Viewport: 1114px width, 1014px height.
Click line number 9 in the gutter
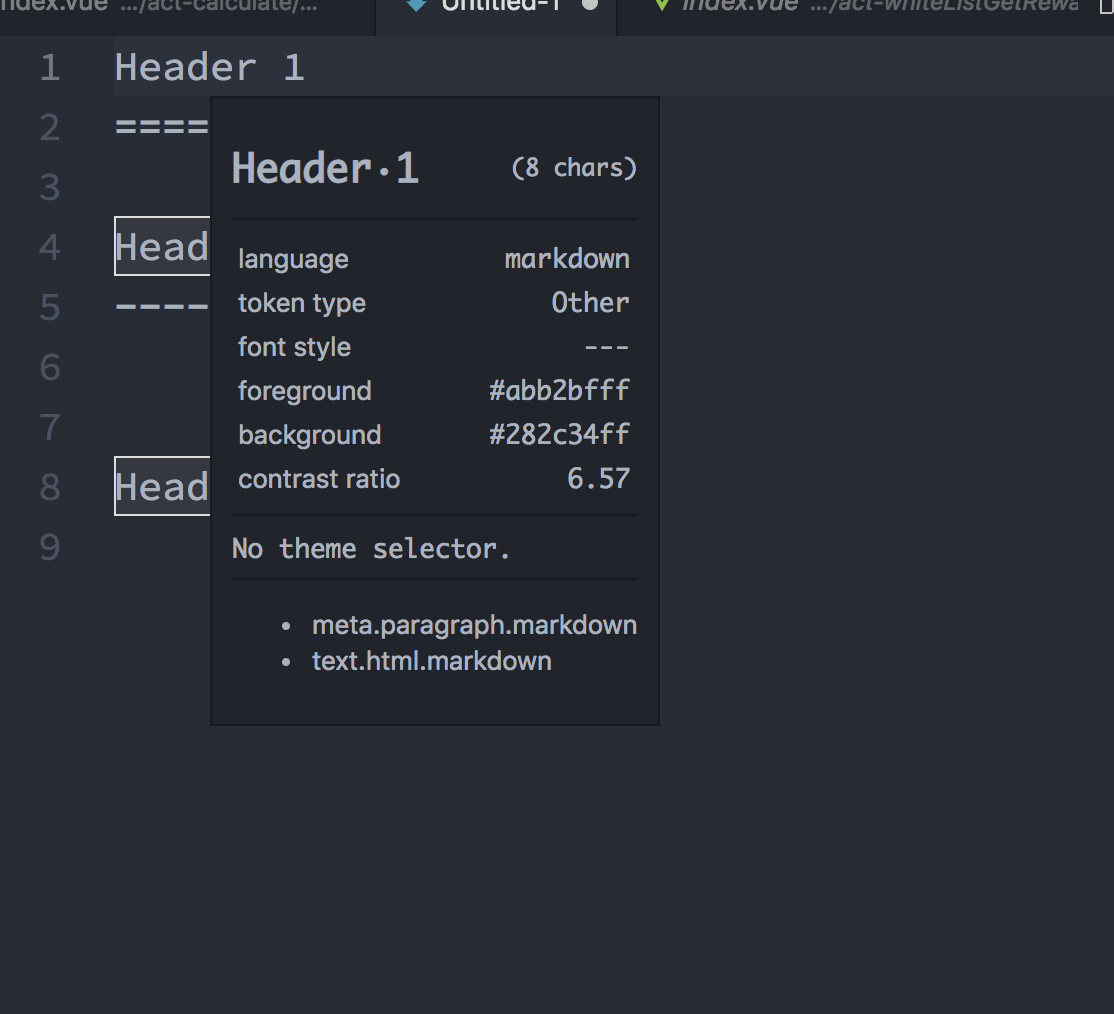(x=50, y=547)
